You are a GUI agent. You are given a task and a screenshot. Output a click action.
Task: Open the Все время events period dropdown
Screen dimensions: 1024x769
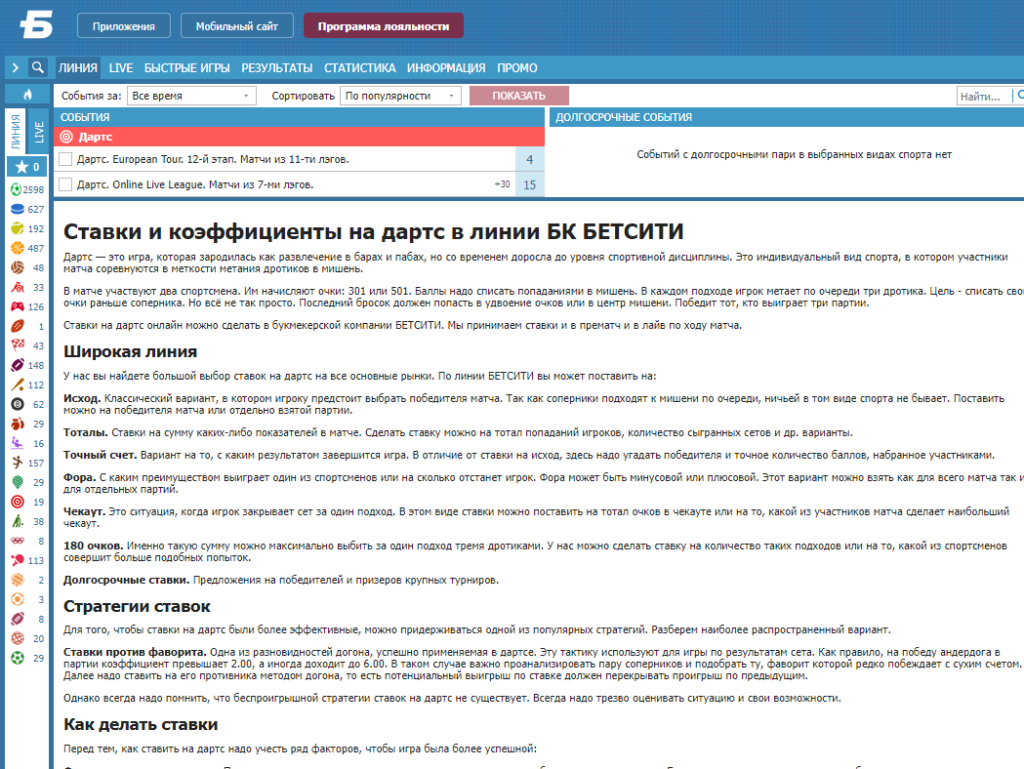coord(191,96)
